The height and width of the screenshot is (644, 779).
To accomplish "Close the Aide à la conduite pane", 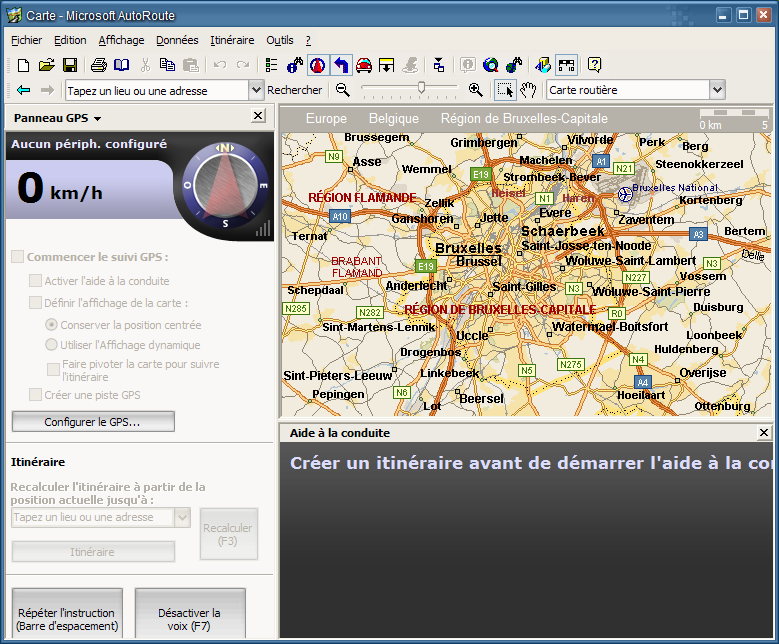I will point(764,433).
